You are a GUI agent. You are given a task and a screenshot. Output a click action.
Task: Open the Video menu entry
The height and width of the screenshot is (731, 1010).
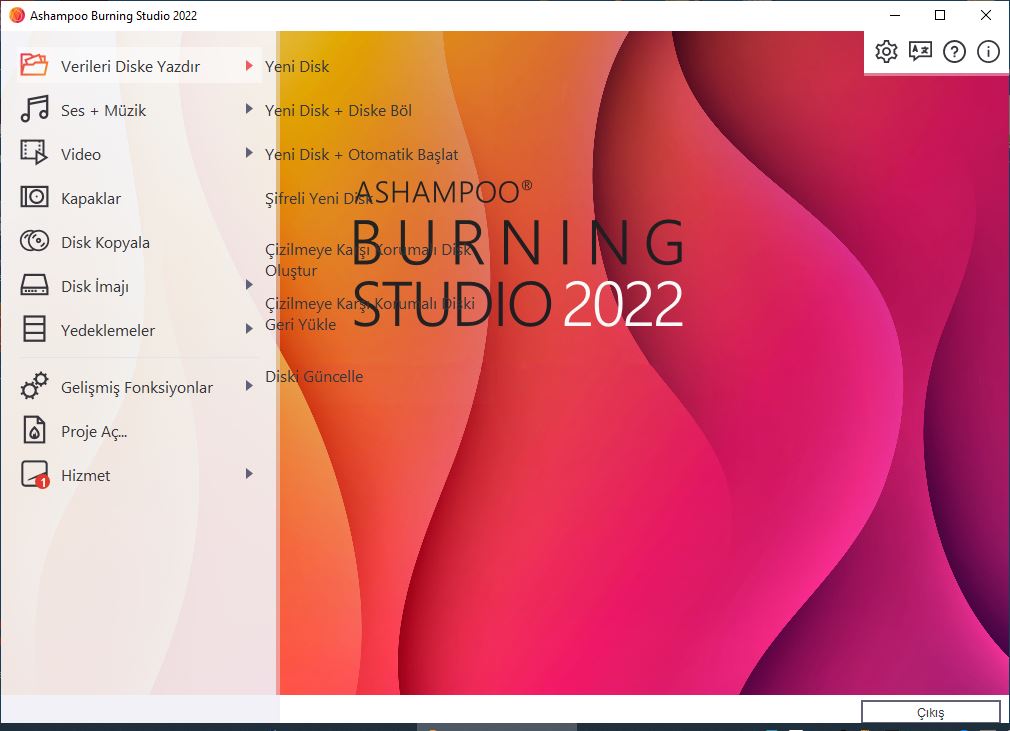(139, 153)
